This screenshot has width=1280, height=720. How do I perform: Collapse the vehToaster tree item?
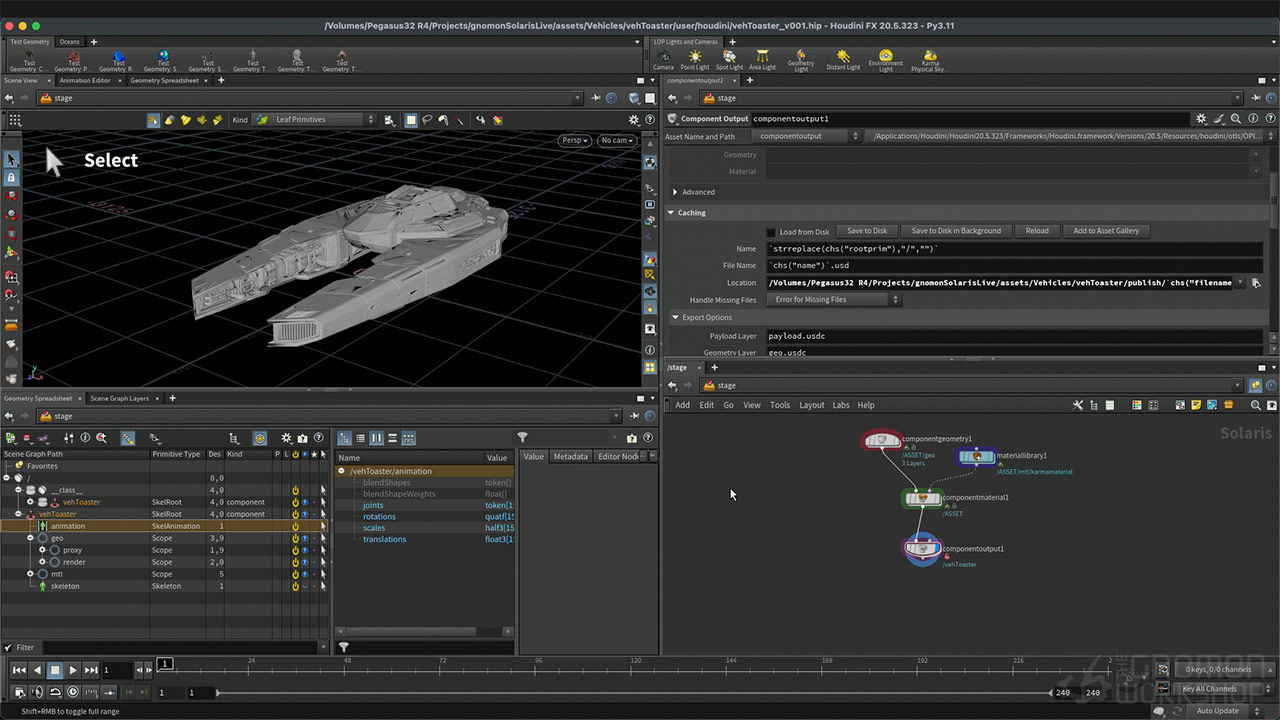click(18, 514)
